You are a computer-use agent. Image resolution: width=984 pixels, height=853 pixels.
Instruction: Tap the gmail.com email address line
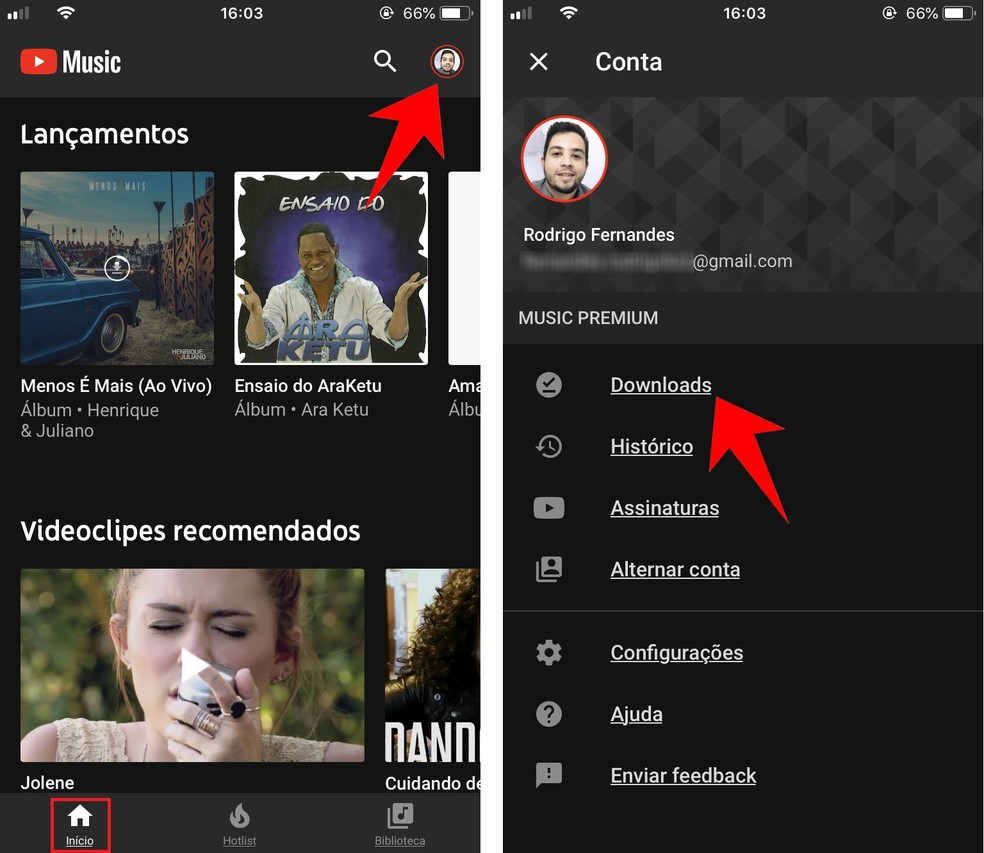point(658,261)
